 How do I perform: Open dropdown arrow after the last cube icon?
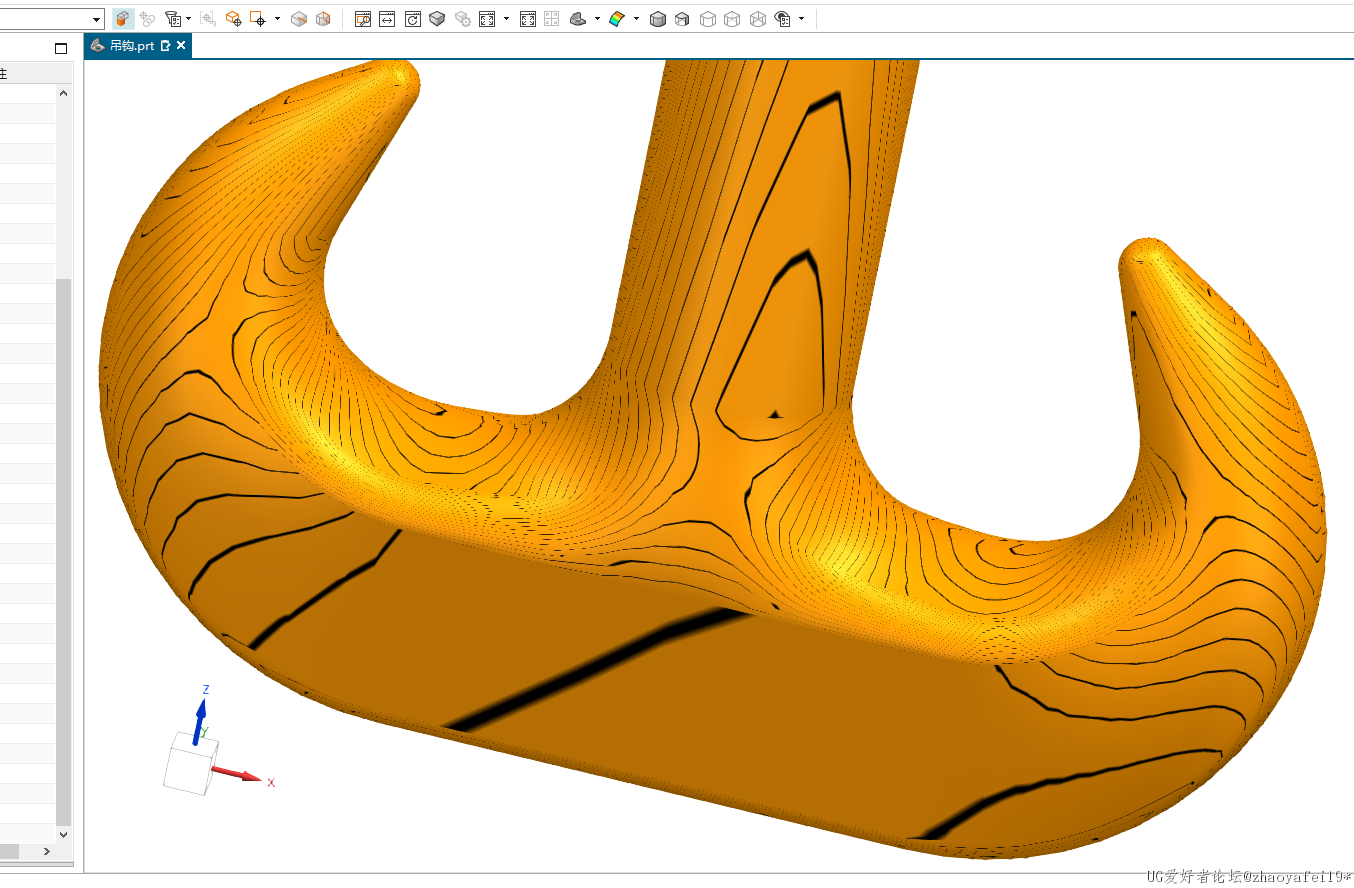tap(801, 18)
